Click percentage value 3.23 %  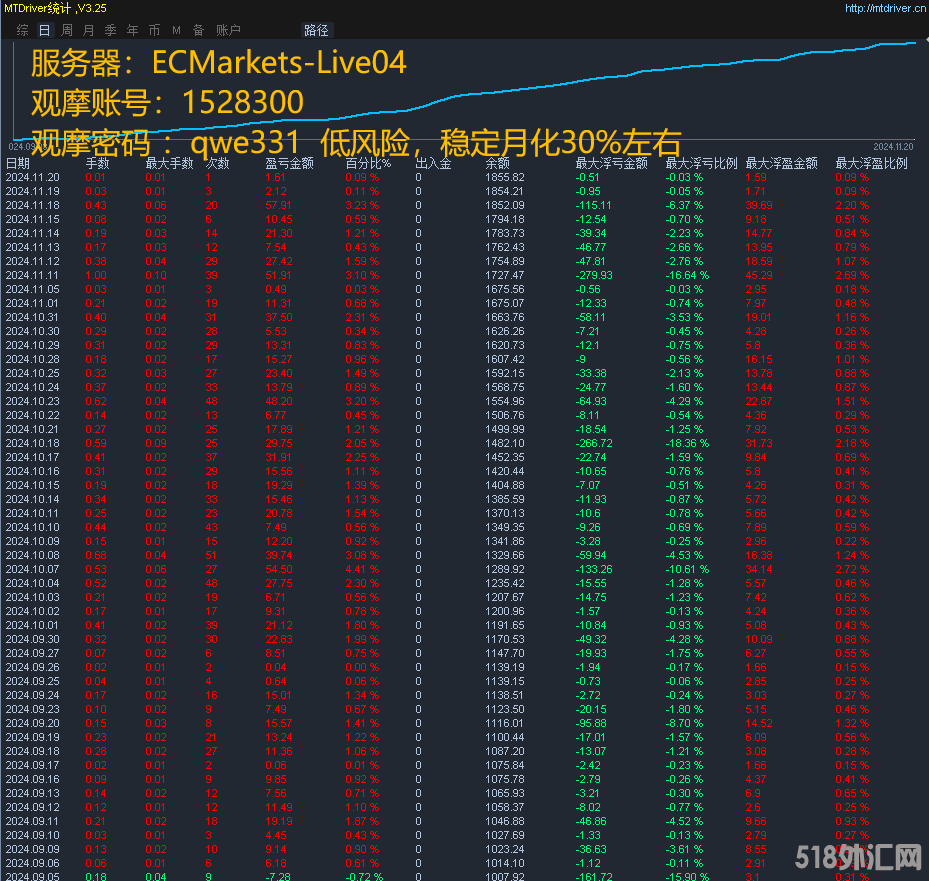point(363,205)
